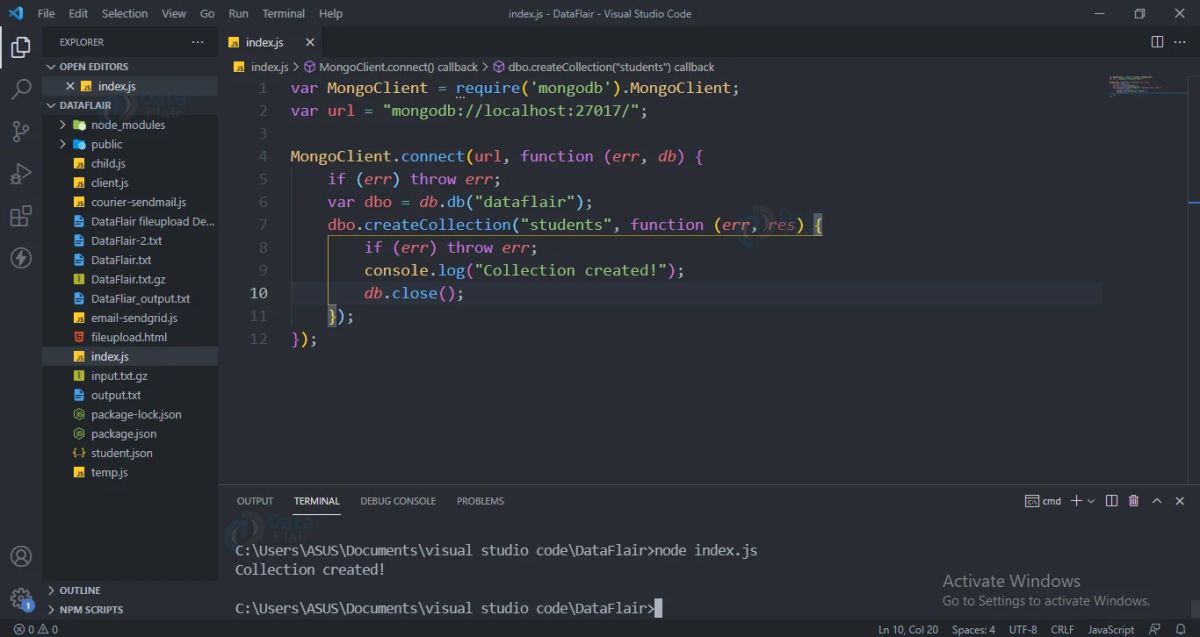The image size is (1200, 637).
Task: Click index.js in the breadcrumb
Action: pos(269,67)
